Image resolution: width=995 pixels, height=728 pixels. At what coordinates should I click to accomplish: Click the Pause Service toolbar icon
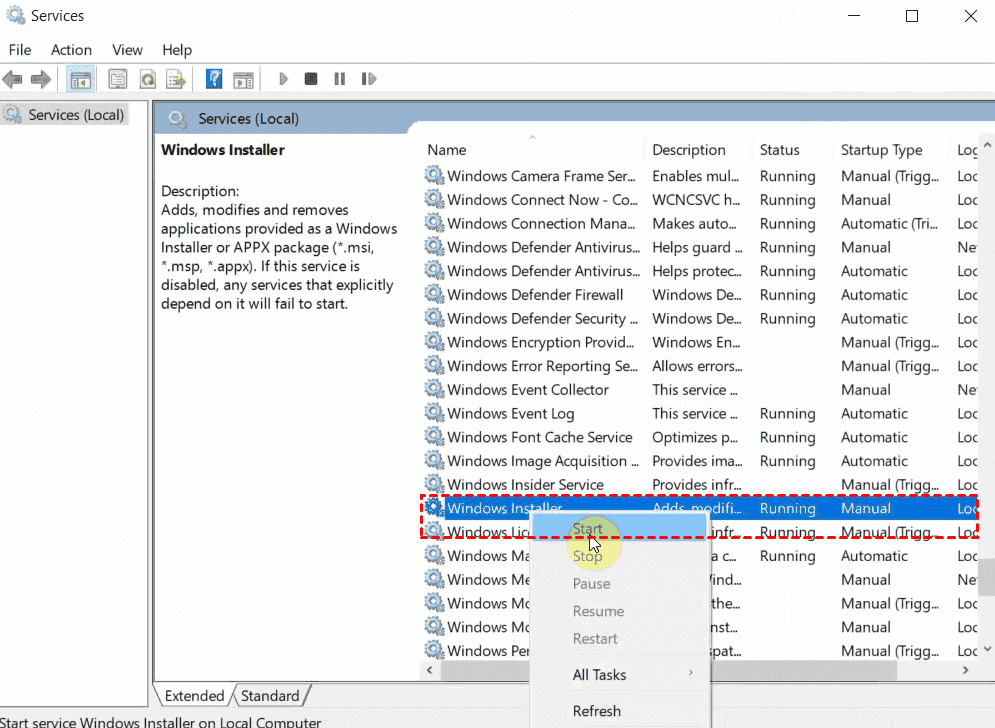point(339,79)
